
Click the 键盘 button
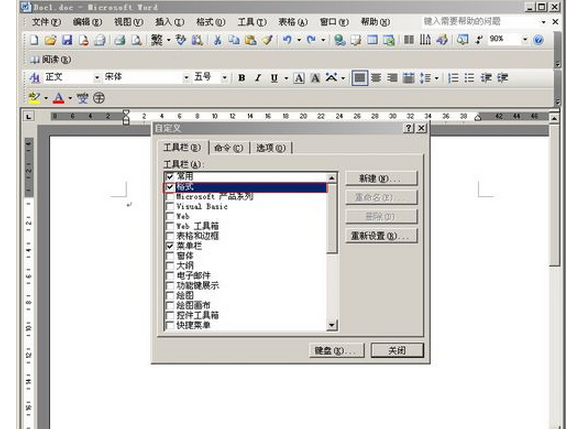point(337,350)
